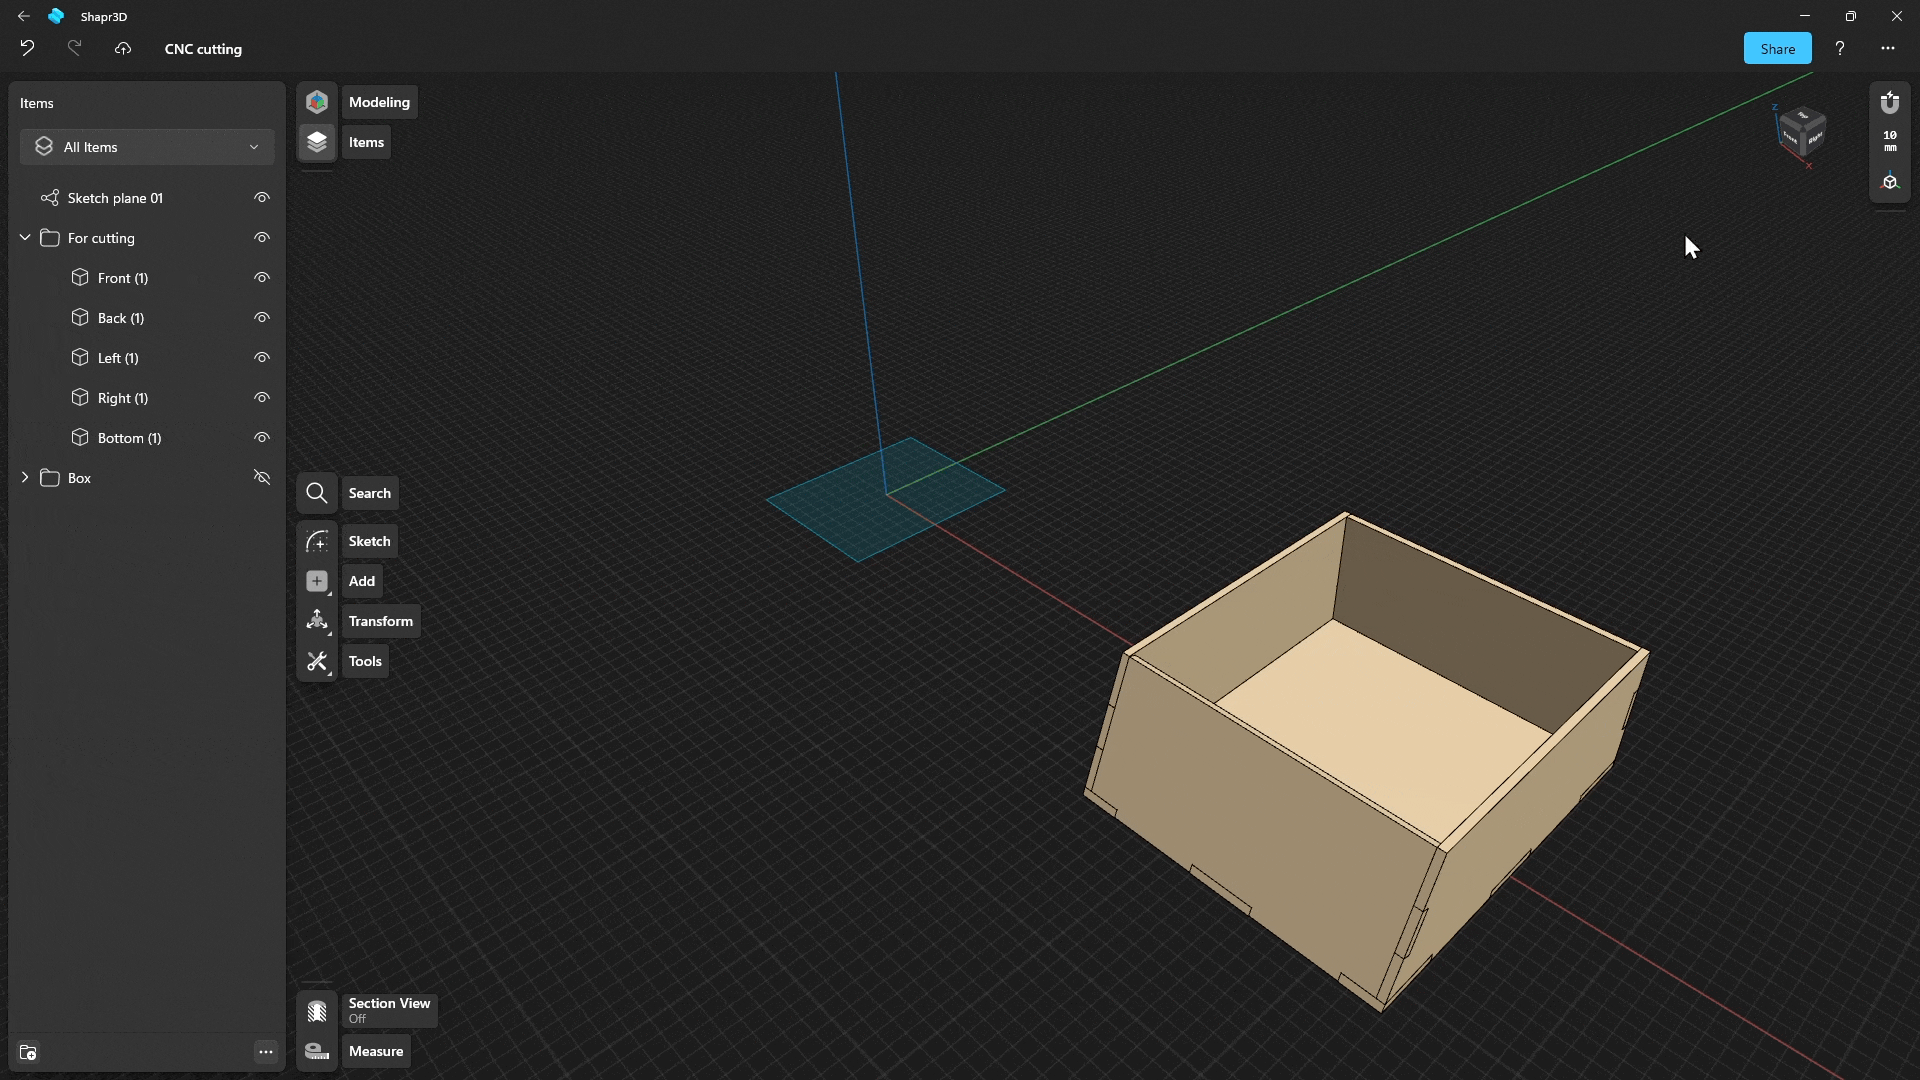Click the Search magnifier icon
Viewport: 1920px width, 1080px height.
tap(317, 493)
